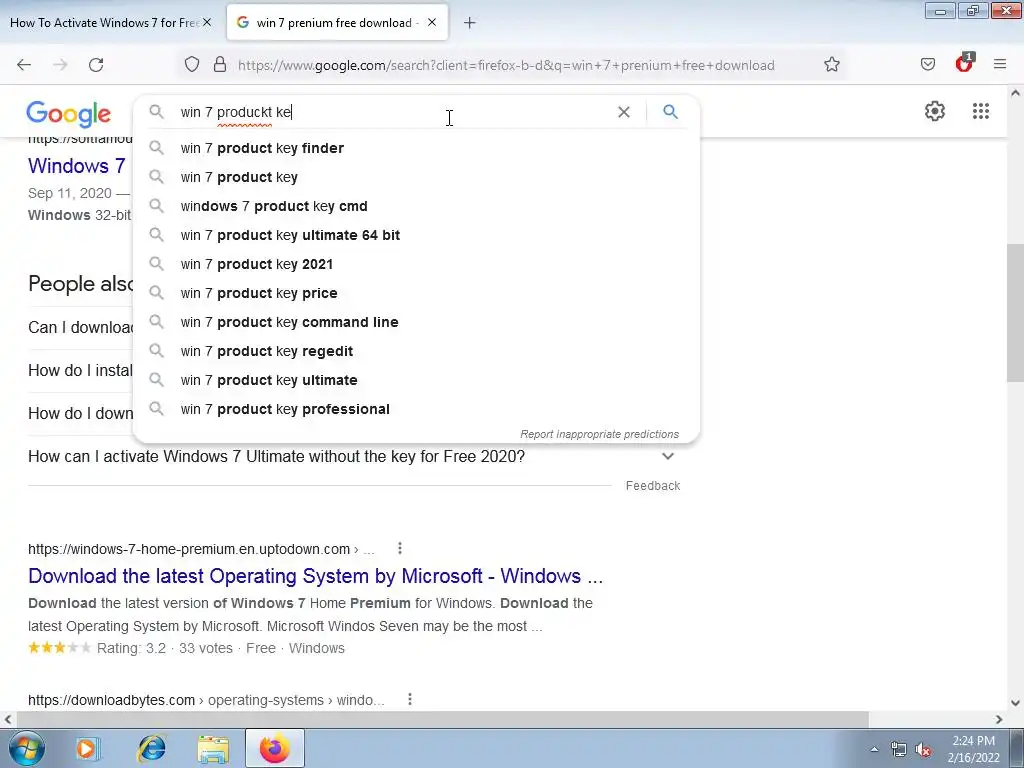1024x768 pixels.
Task: Click into the Google search input field
Action: point(395,112)
